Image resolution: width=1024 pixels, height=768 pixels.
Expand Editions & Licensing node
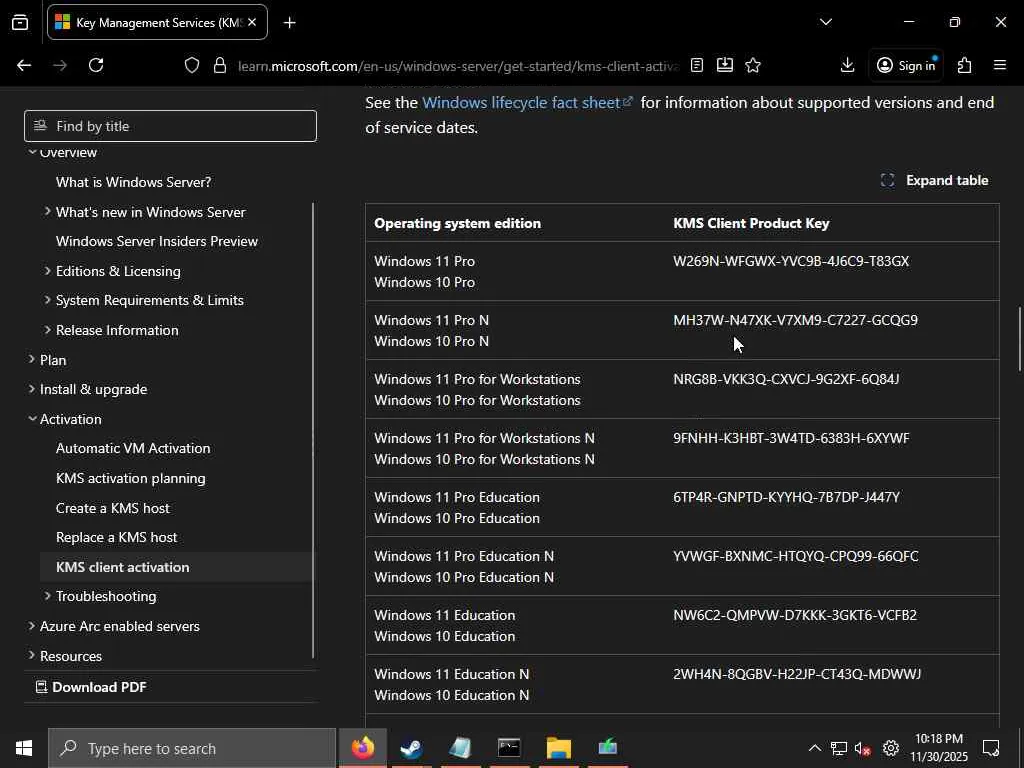[48, 270]
